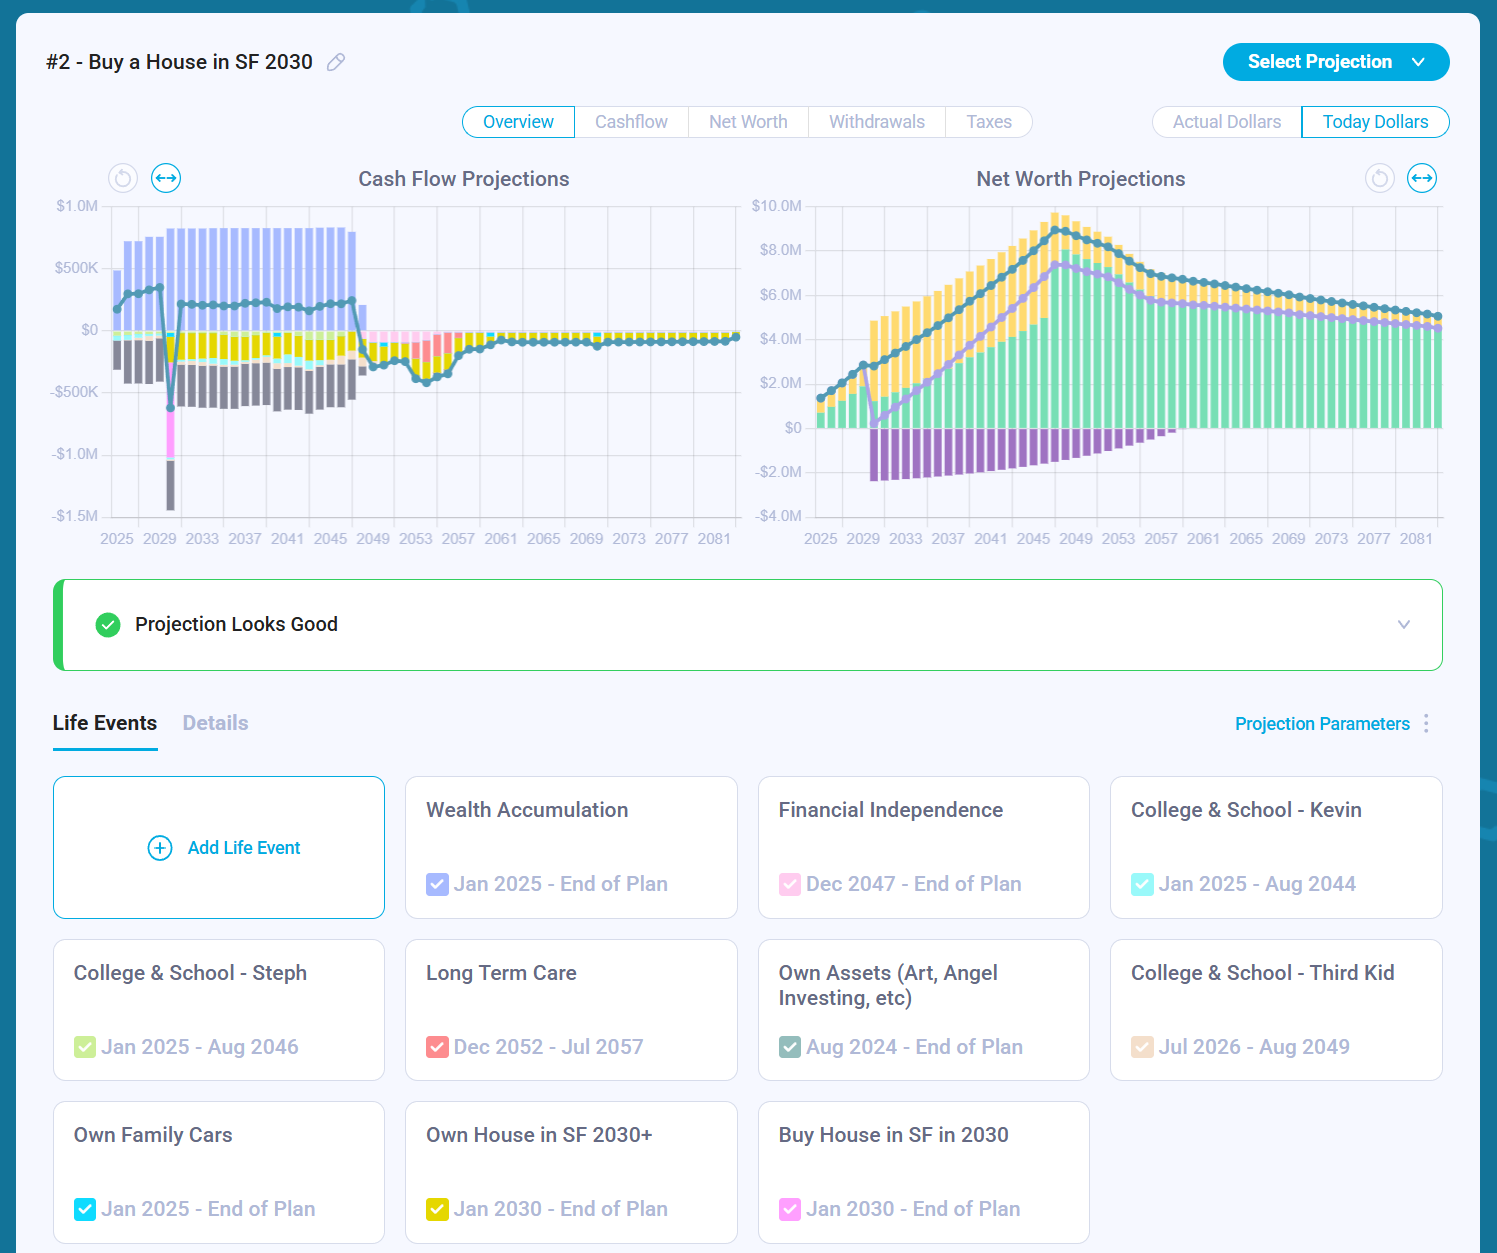This screenshot has width=1497, height=1253.
Task: Toggle the Buy House in SF in 2030 checkbox
Action: 790,1209
